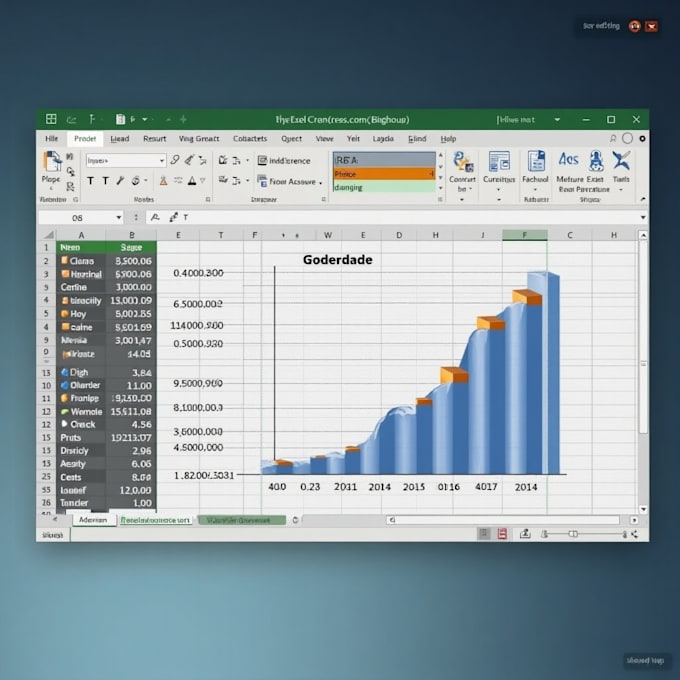Click the Name Box showing 08
The width and height of the screenshot is (680, 680).
coord(77,218)
